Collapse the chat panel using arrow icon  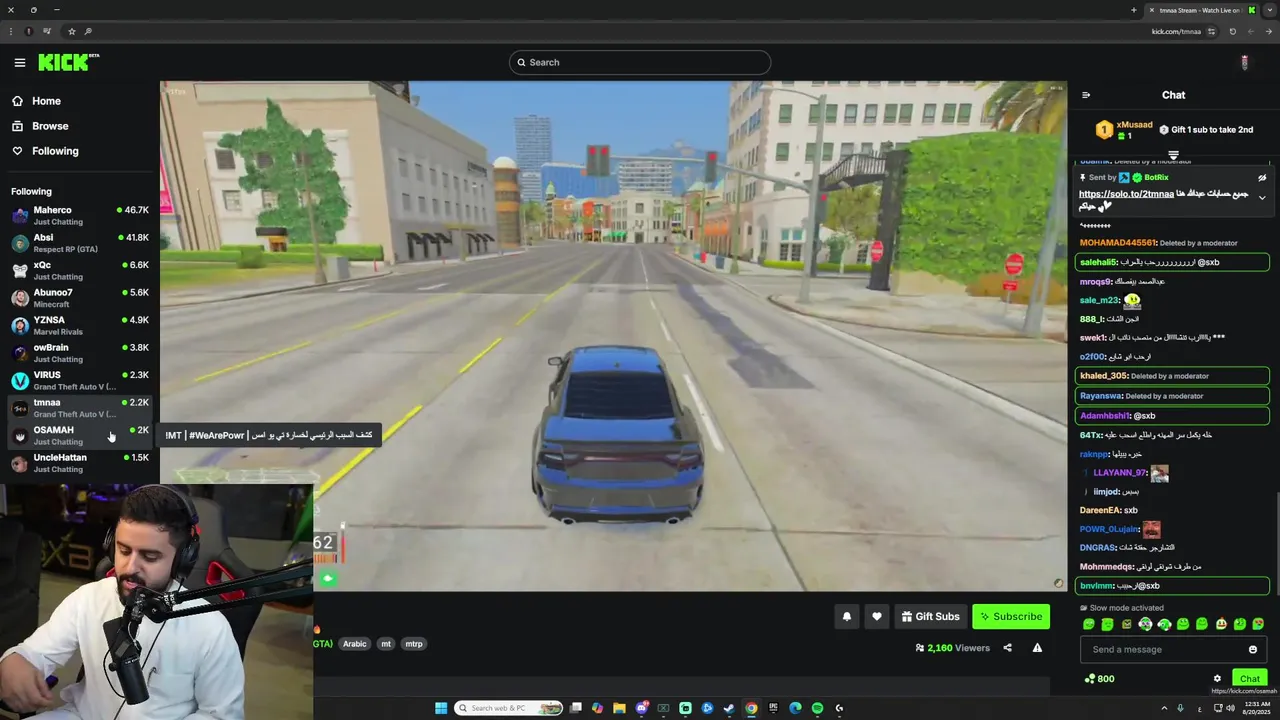point(1086,95)
